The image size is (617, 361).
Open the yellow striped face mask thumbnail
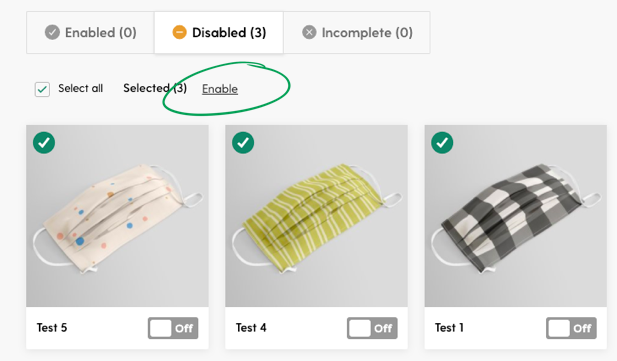[x=316, y=216]
